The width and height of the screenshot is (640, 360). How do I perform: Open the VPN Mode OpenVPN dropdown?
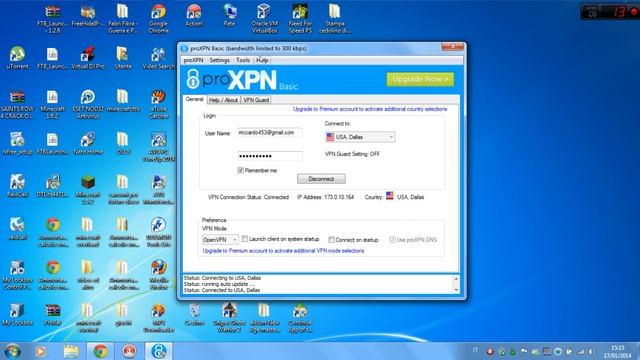(220, 240)
